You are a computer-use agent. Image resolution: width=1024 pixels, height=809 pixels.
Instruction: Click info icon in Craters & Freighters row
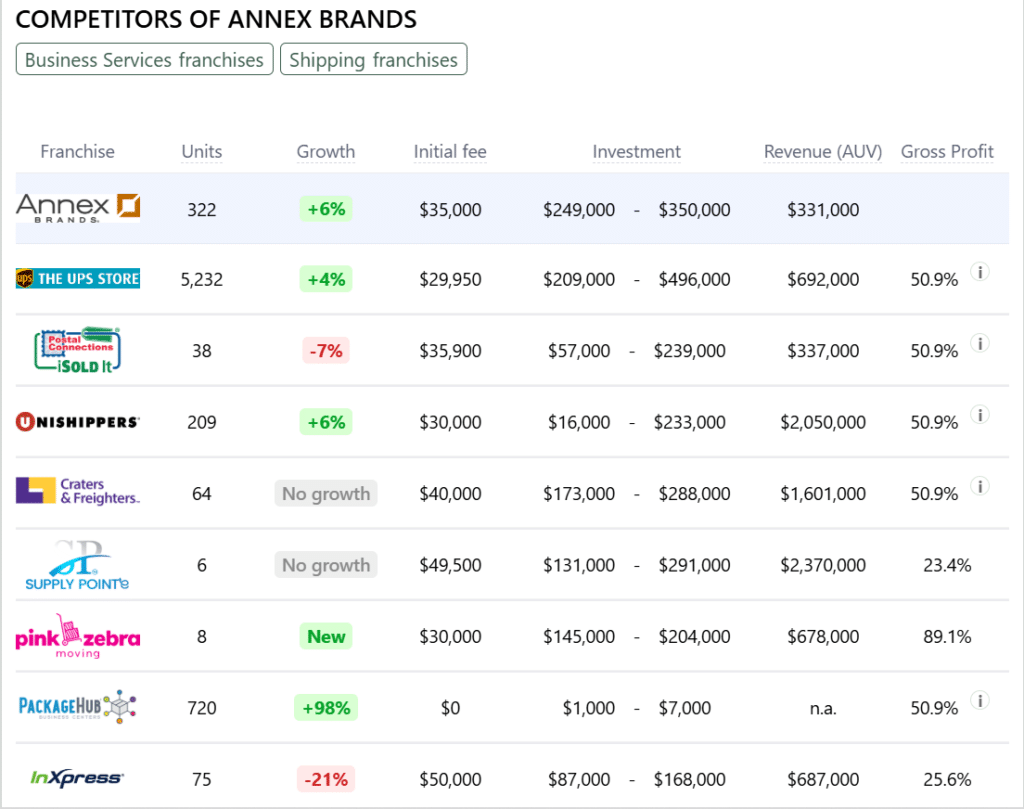coord(980,486)
